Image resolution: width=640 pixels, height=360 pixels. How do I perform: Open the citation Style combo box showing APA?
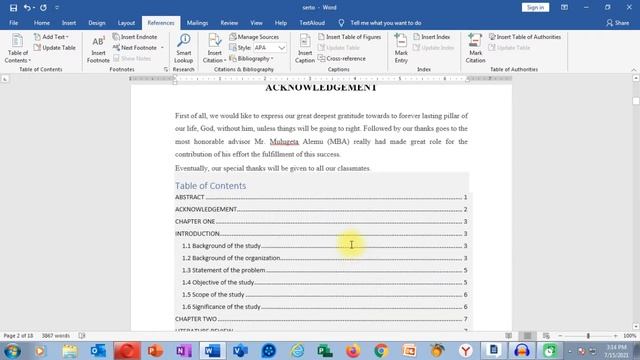click(269, 48)
